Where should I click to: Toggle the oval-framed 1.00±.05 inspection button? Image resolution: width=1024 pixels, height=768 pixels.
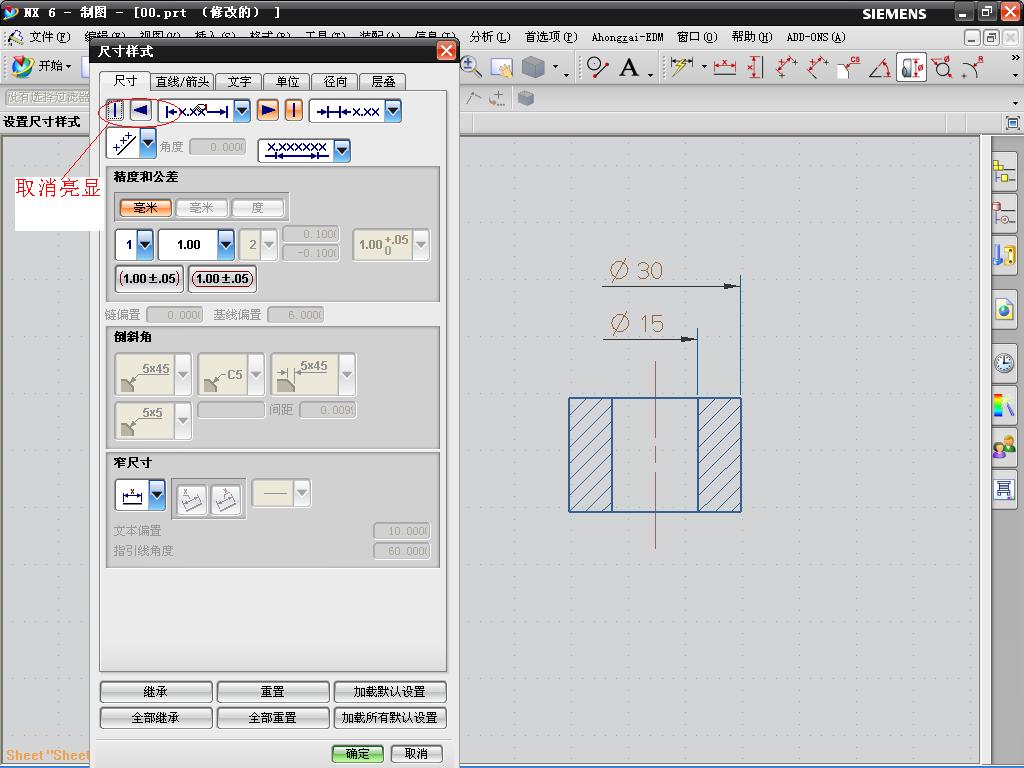point(223,279)
